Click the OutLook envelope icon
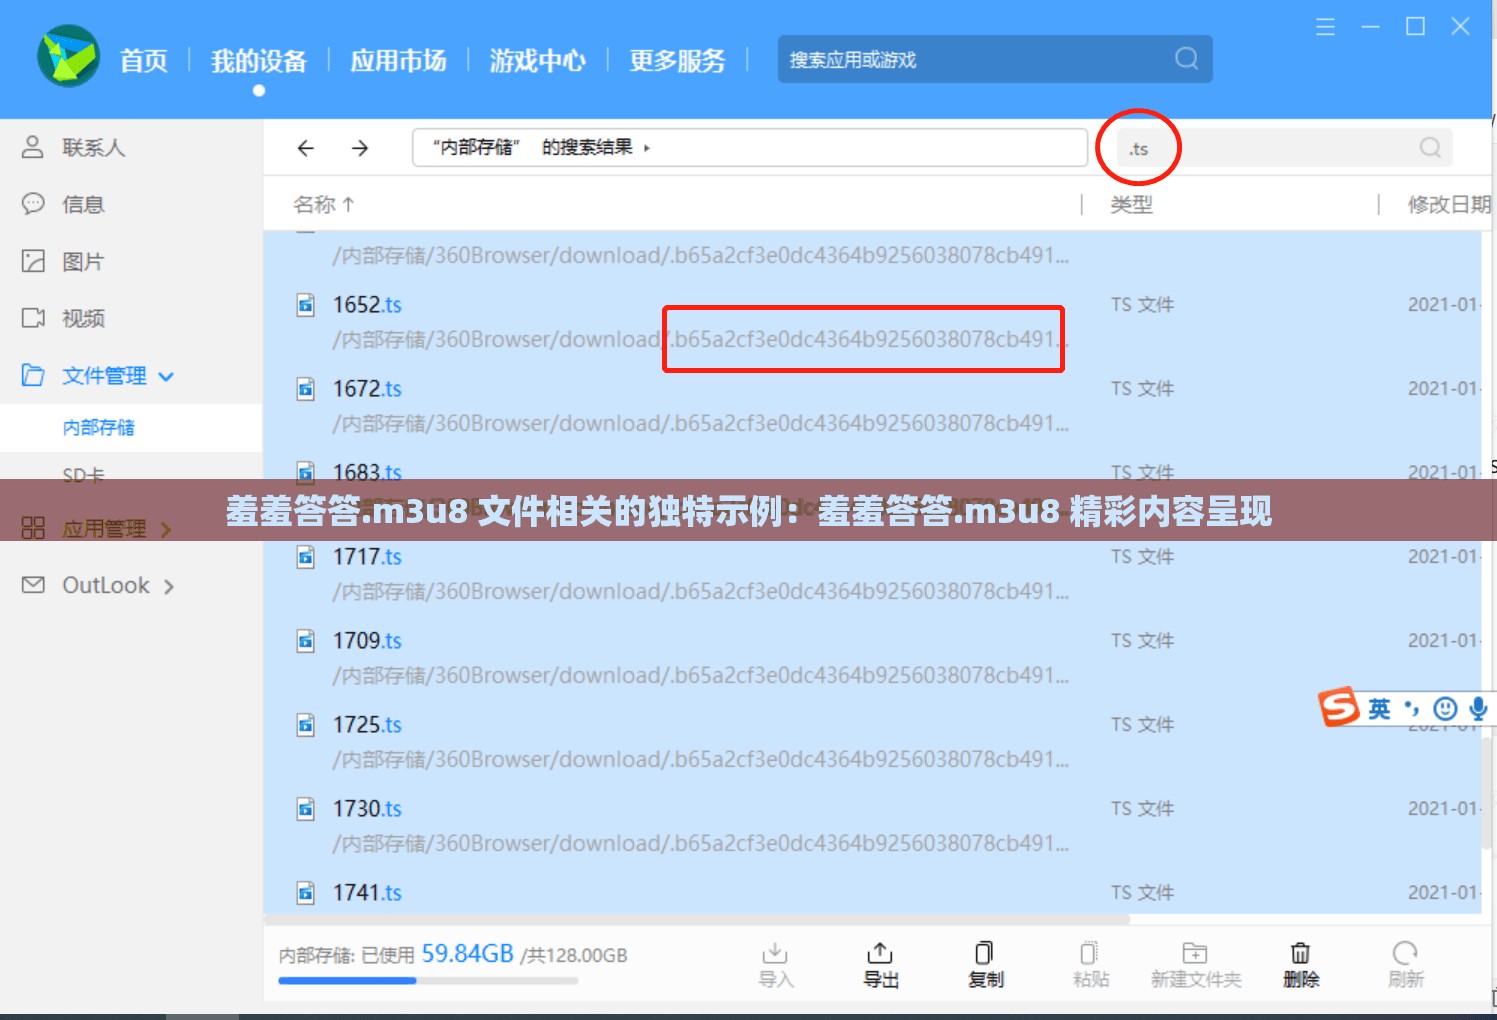This screenshot has width=1497, height=1020. (x=33, y=585)
